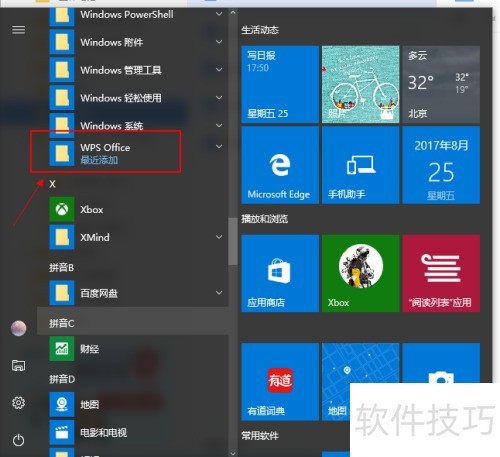Viewport: 500px width, 457px height.
Task: Click the WPS Office folder icon
Action: 62,153
